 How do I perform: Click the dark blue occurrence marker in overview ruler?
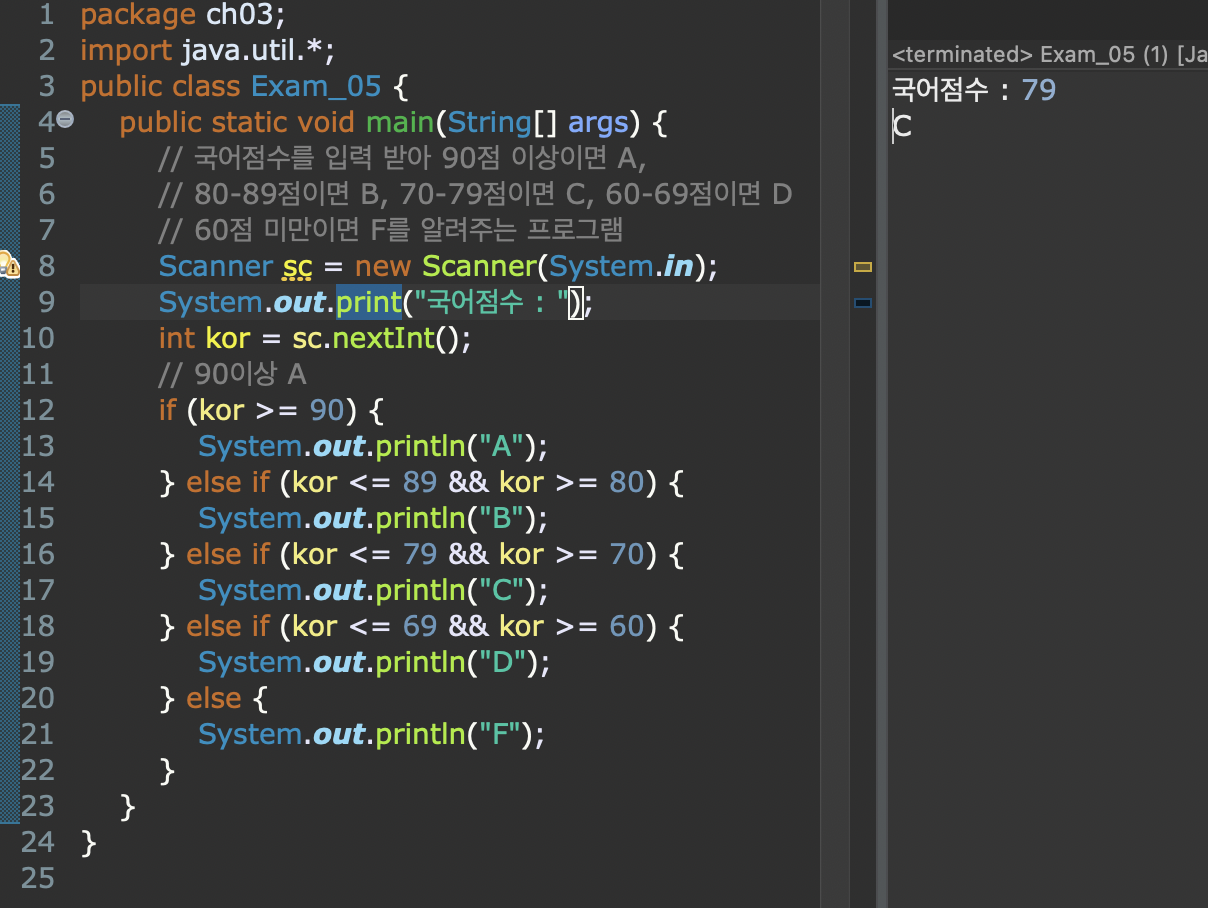coord(863,302)
